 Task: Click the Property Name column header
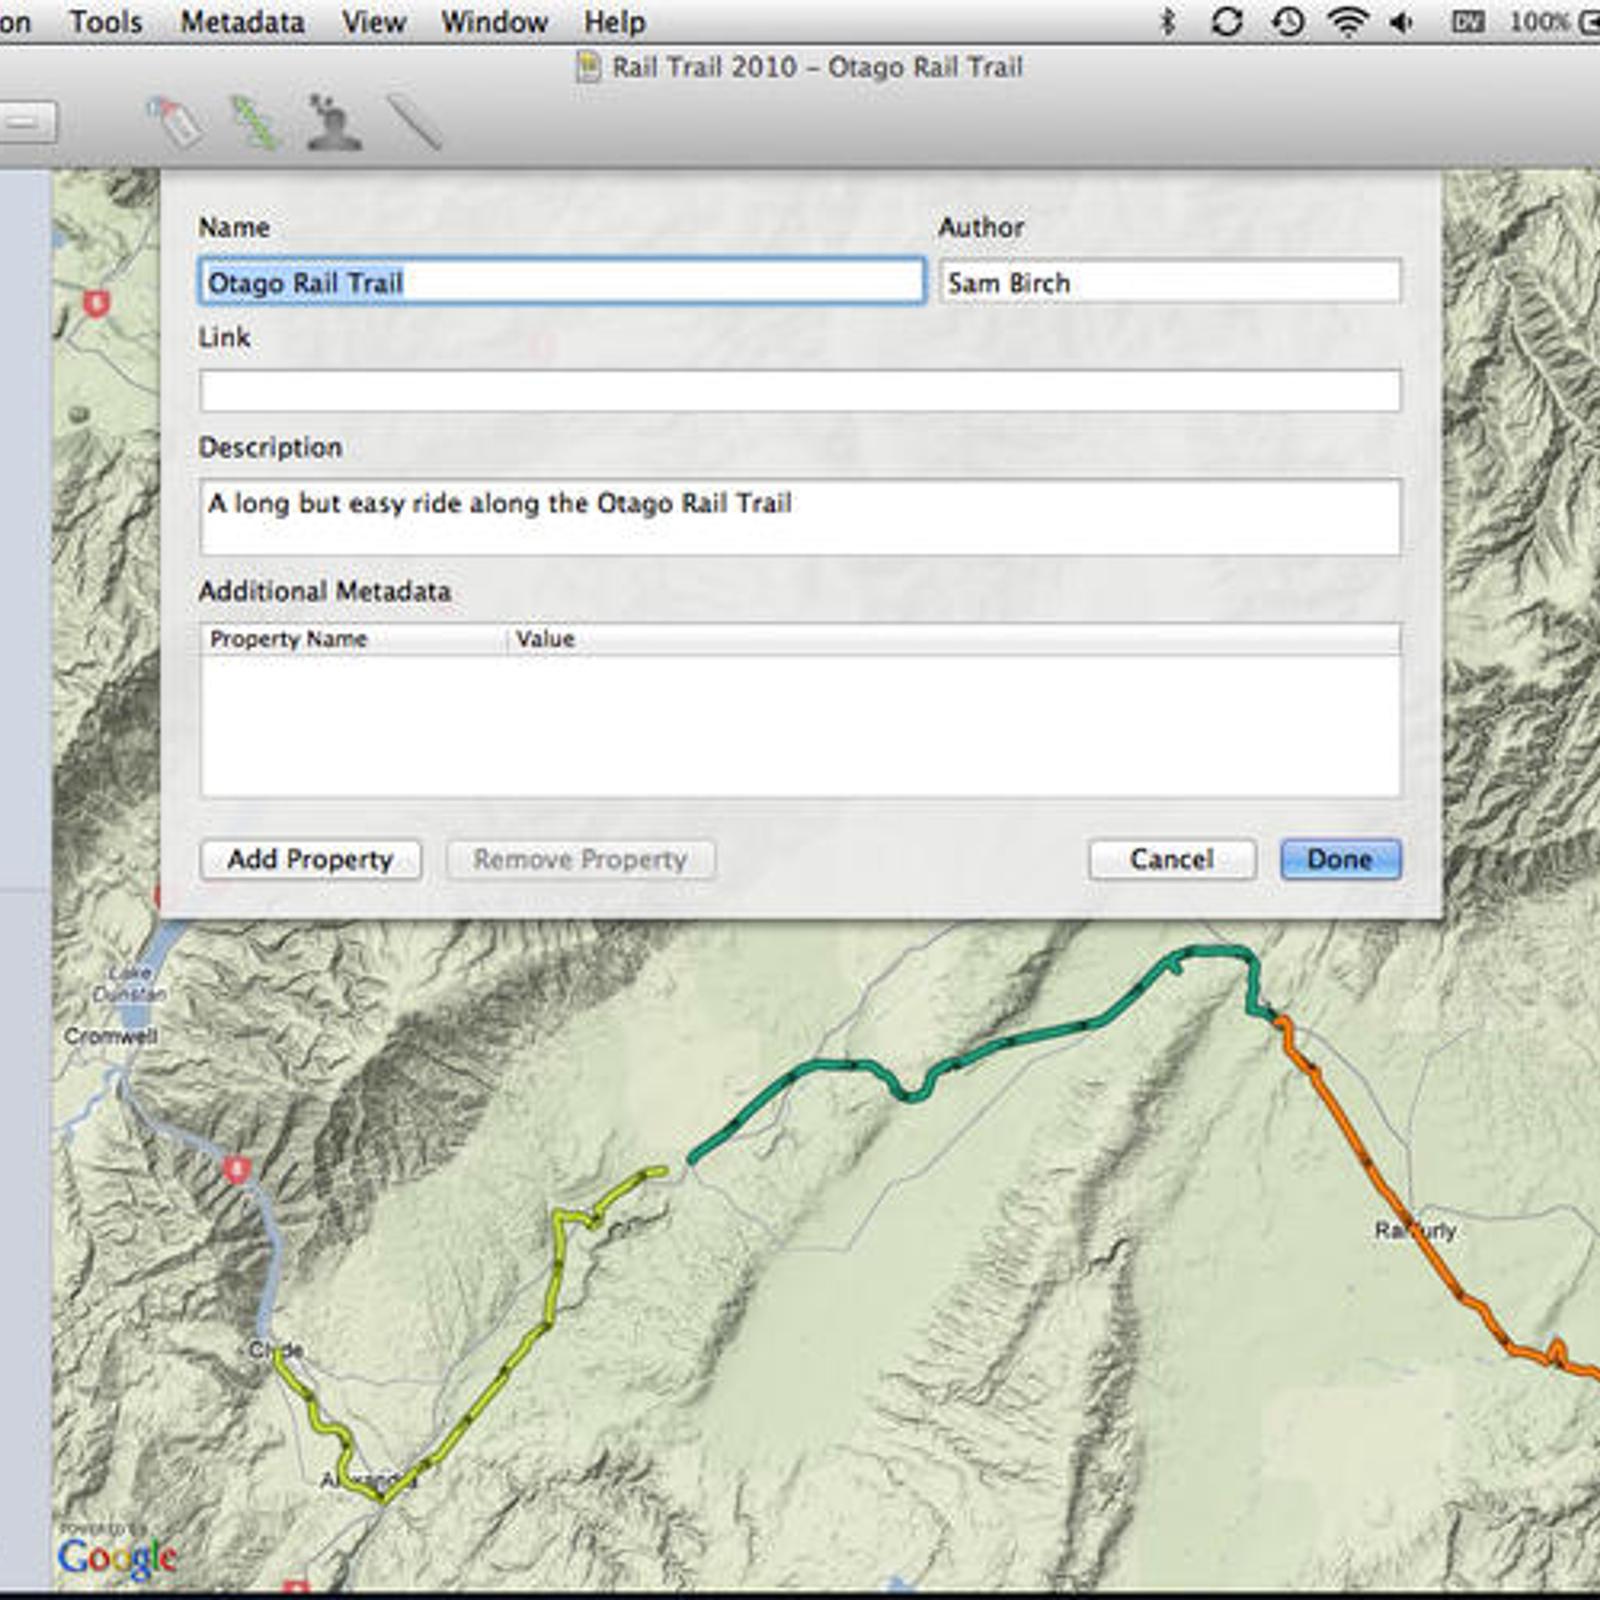tap(354, 639)
